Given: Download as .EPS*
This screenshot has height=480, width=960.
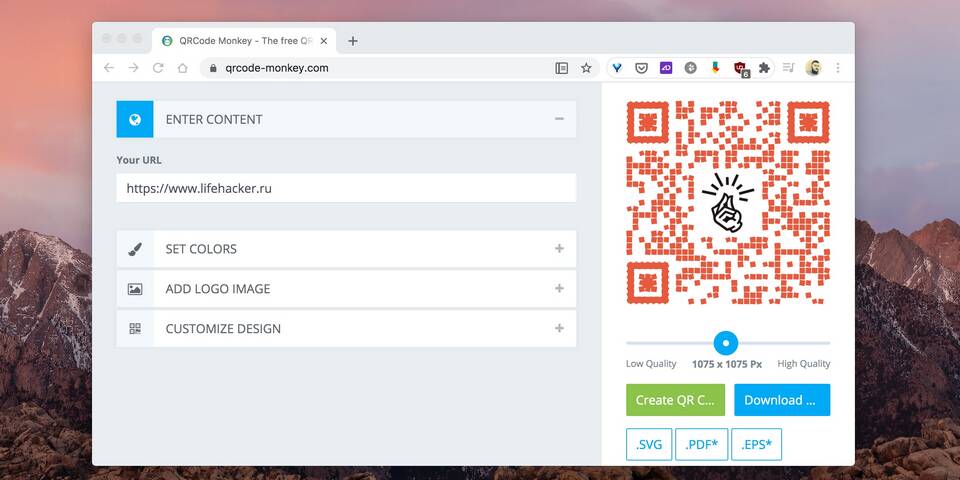Looking at the screenshot, I should pyautogui.click(x=757, y=444).
